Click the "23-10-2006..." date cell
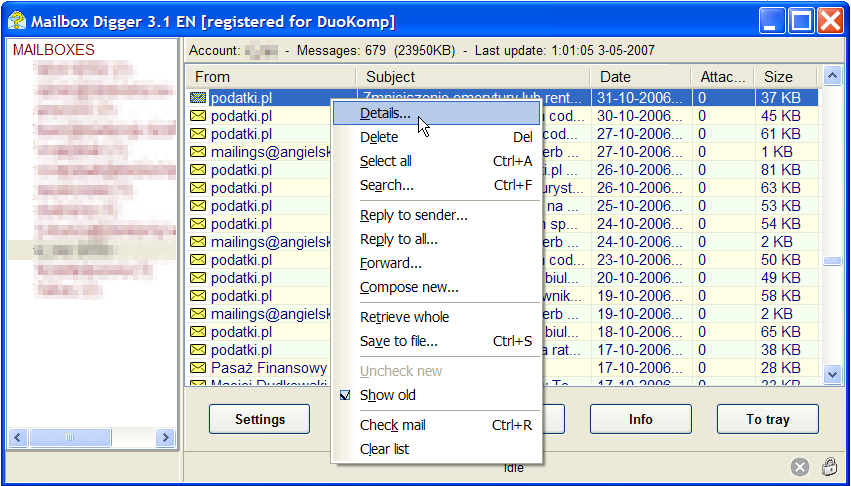This screenshot has height=486, width=851. click(x=640, y=260)
